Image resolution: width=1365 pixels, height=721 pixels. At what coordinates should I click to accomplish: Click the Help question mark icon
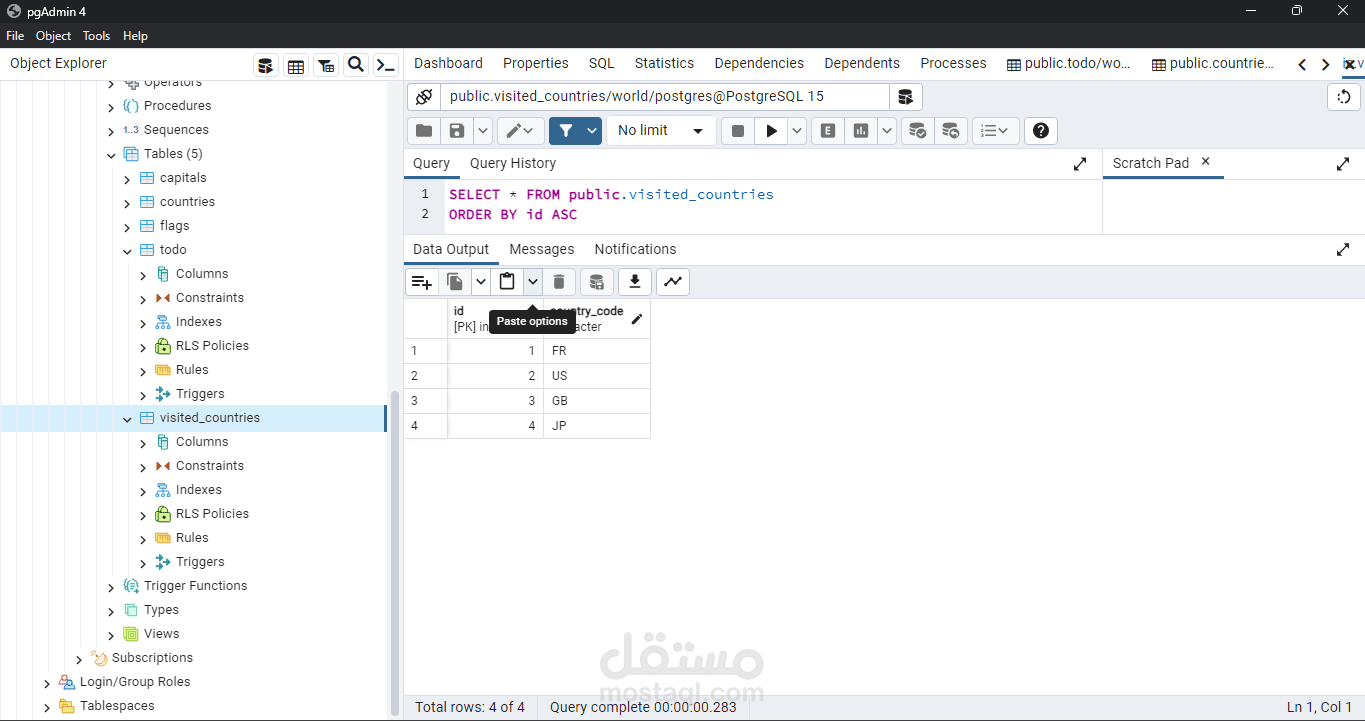pyautogui.click(x=1041, y=130)
